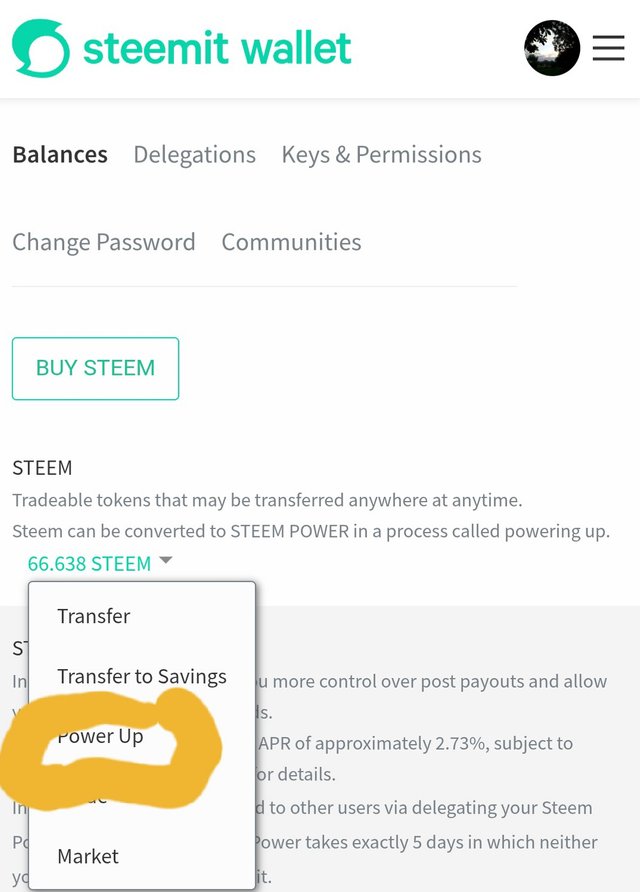Open the profile avatar picture
640x892 pixels.
click(552, 48)
